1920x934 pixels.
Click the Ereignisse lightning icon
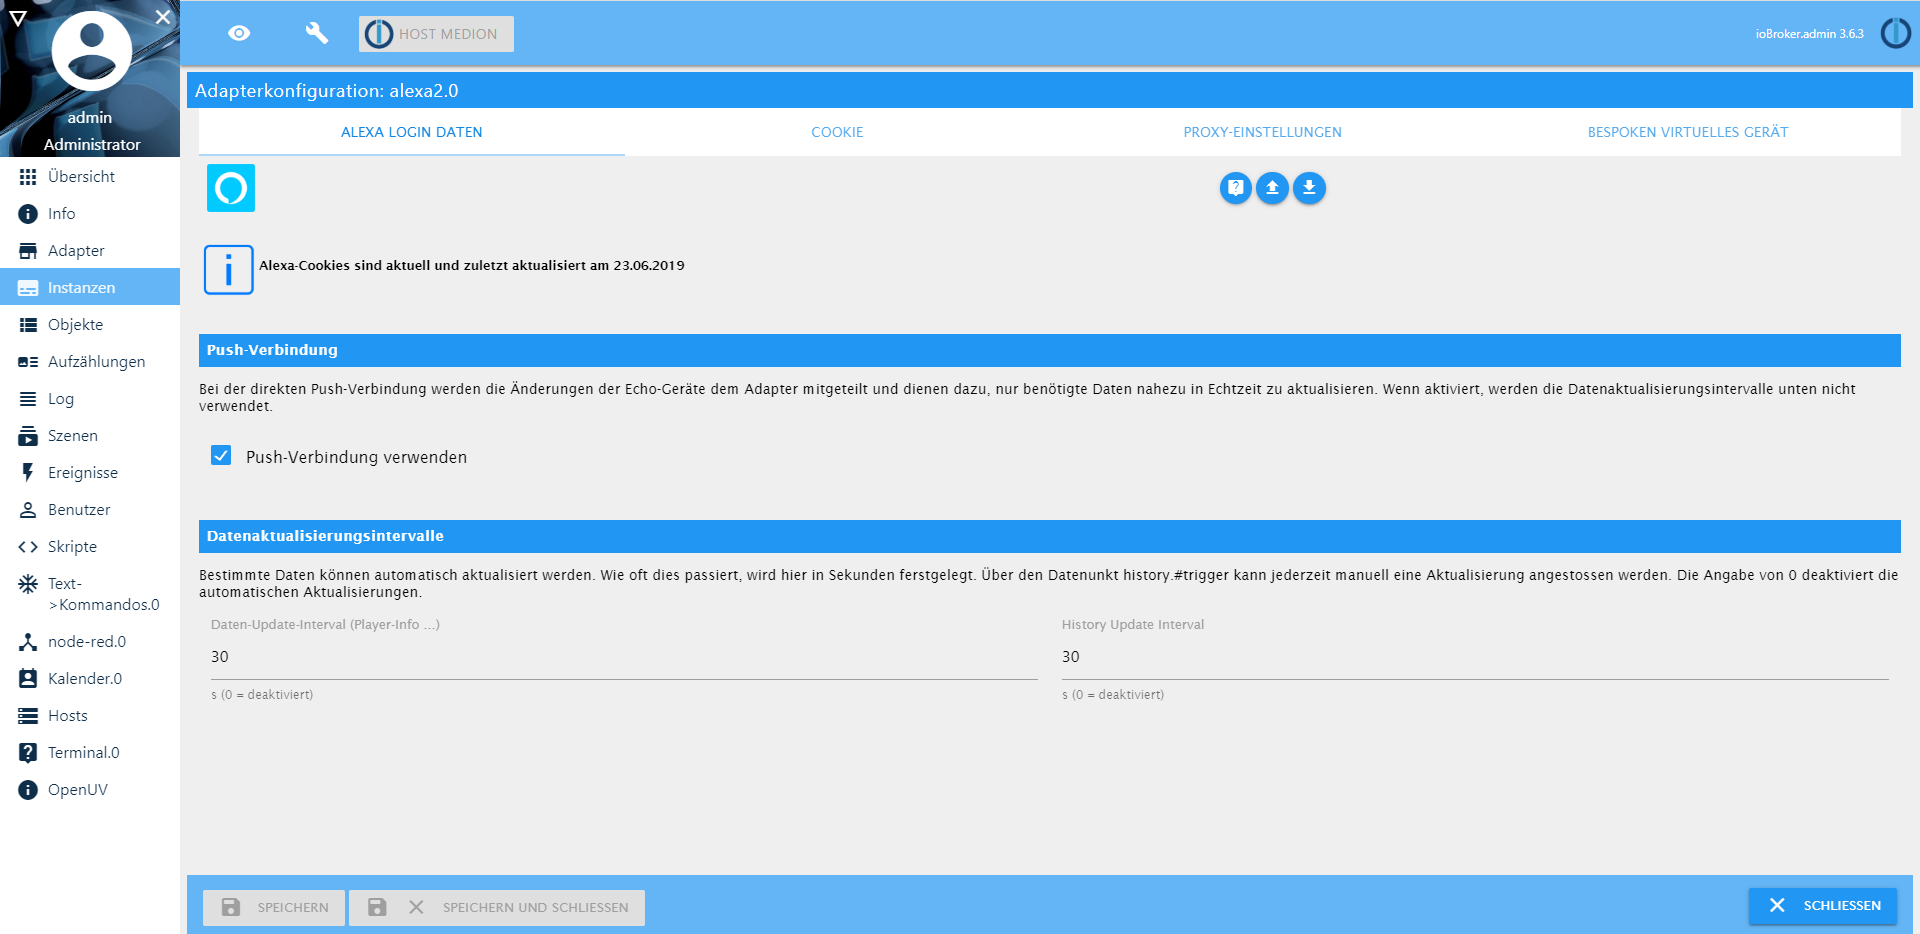click(x=28, y=472)
